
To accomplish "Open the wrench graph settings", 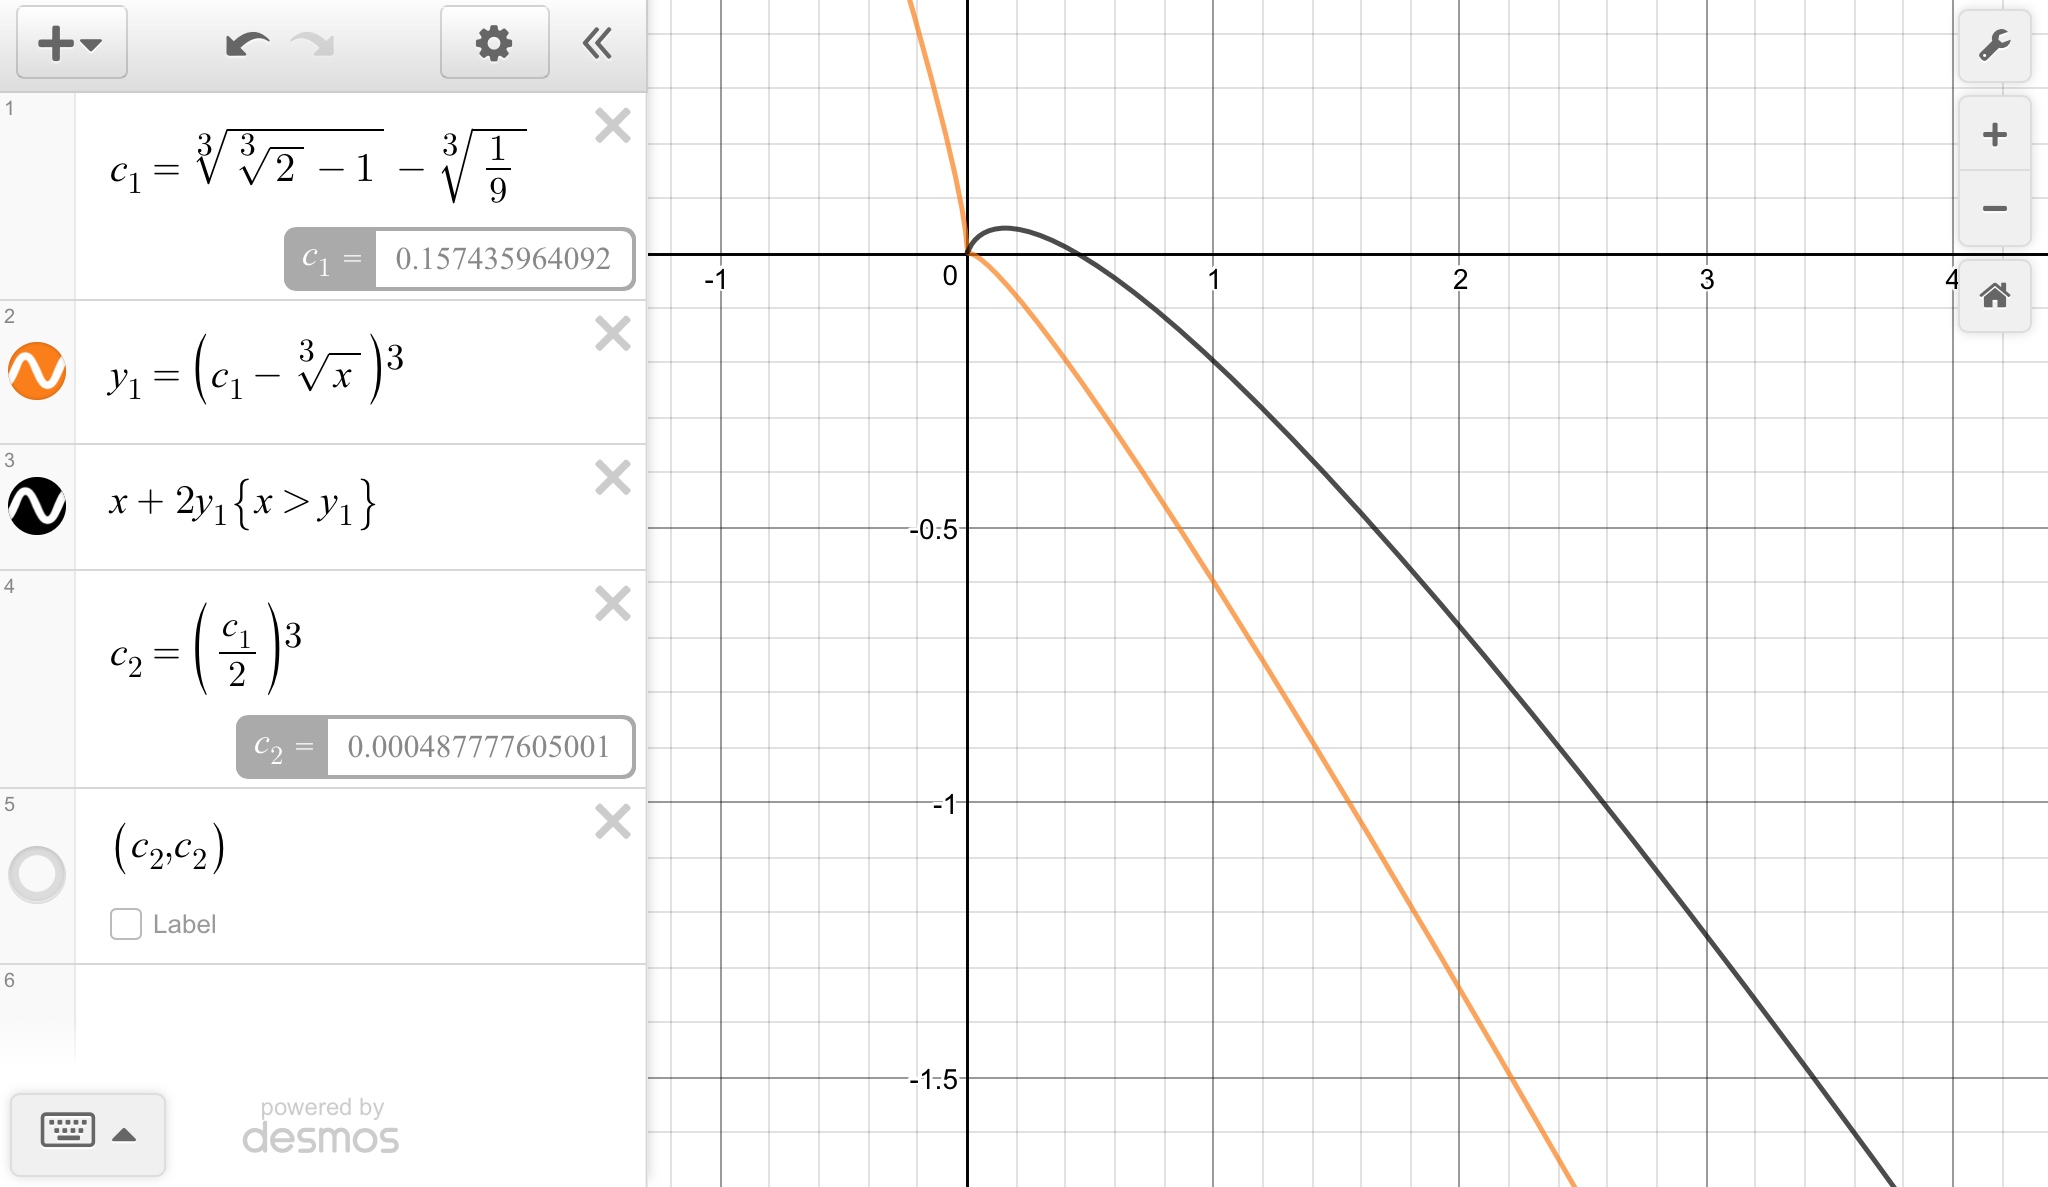I will click(x=1994, y=45).
